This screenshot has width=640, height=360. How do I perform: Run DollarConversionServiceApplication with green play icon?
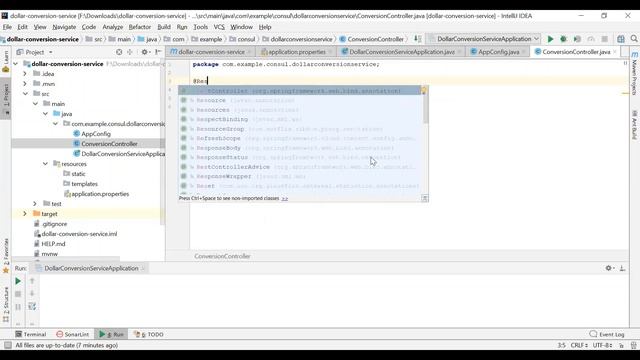point(550,39)
